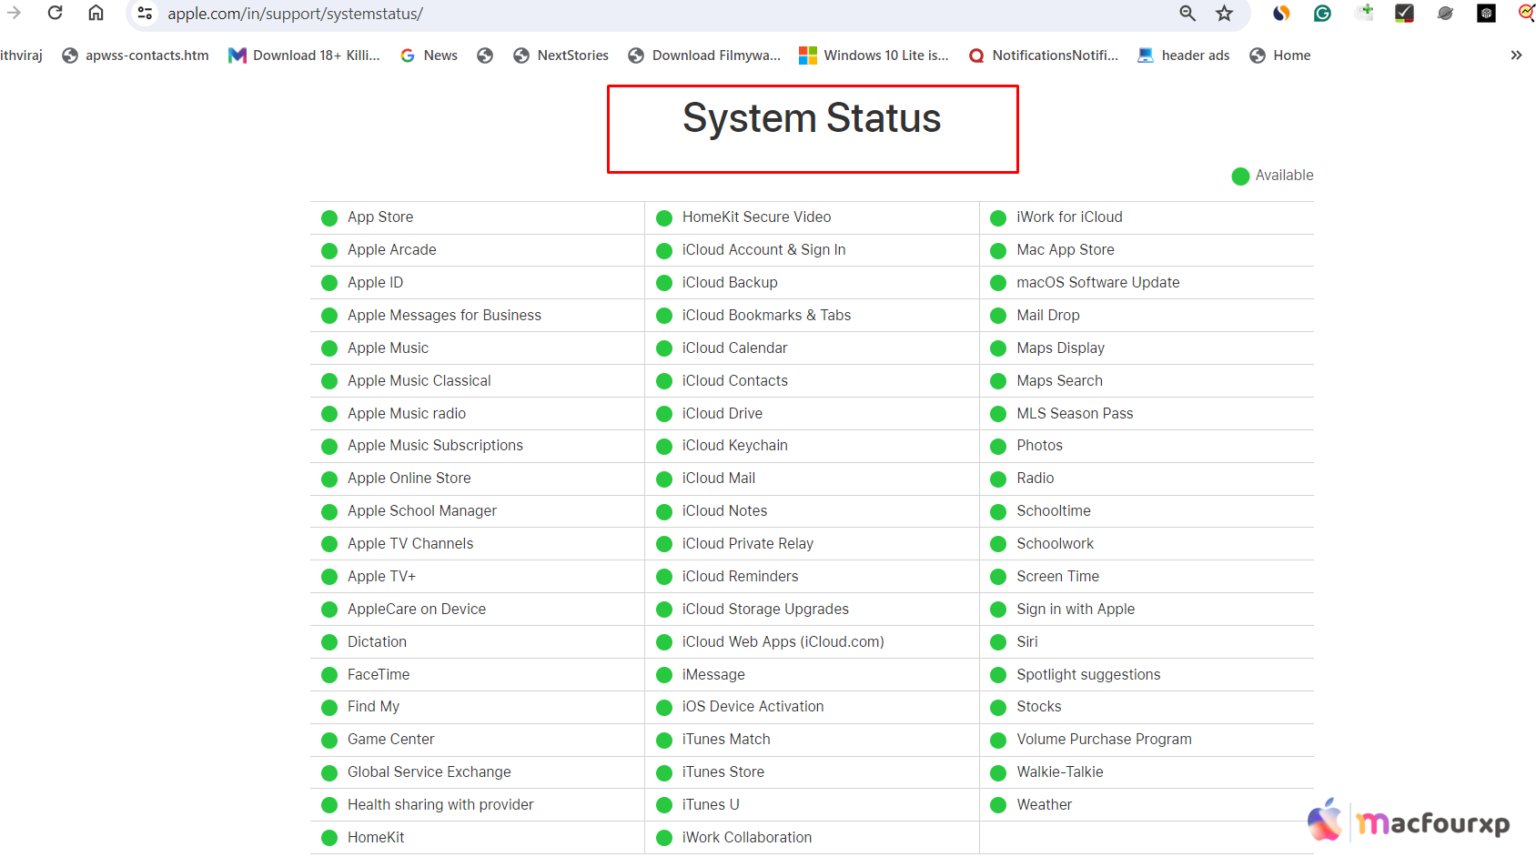Image resolution: width=1536 pixels, height=867 pixels.
Task: Click the green status dot beside App Store
Action: click(x=329, y=217)
